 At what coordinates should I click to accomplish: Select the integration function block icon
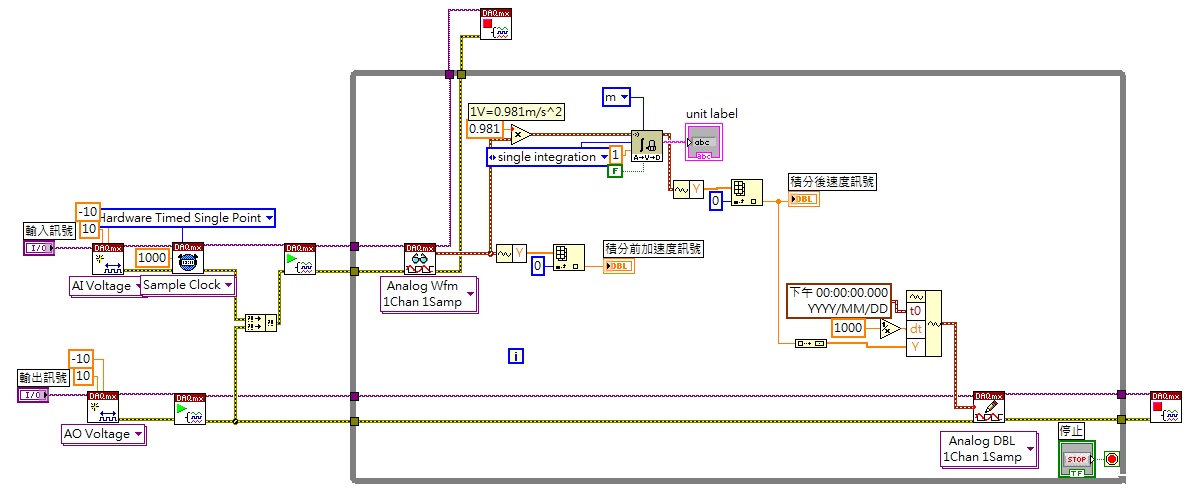(x=647, y=145)
